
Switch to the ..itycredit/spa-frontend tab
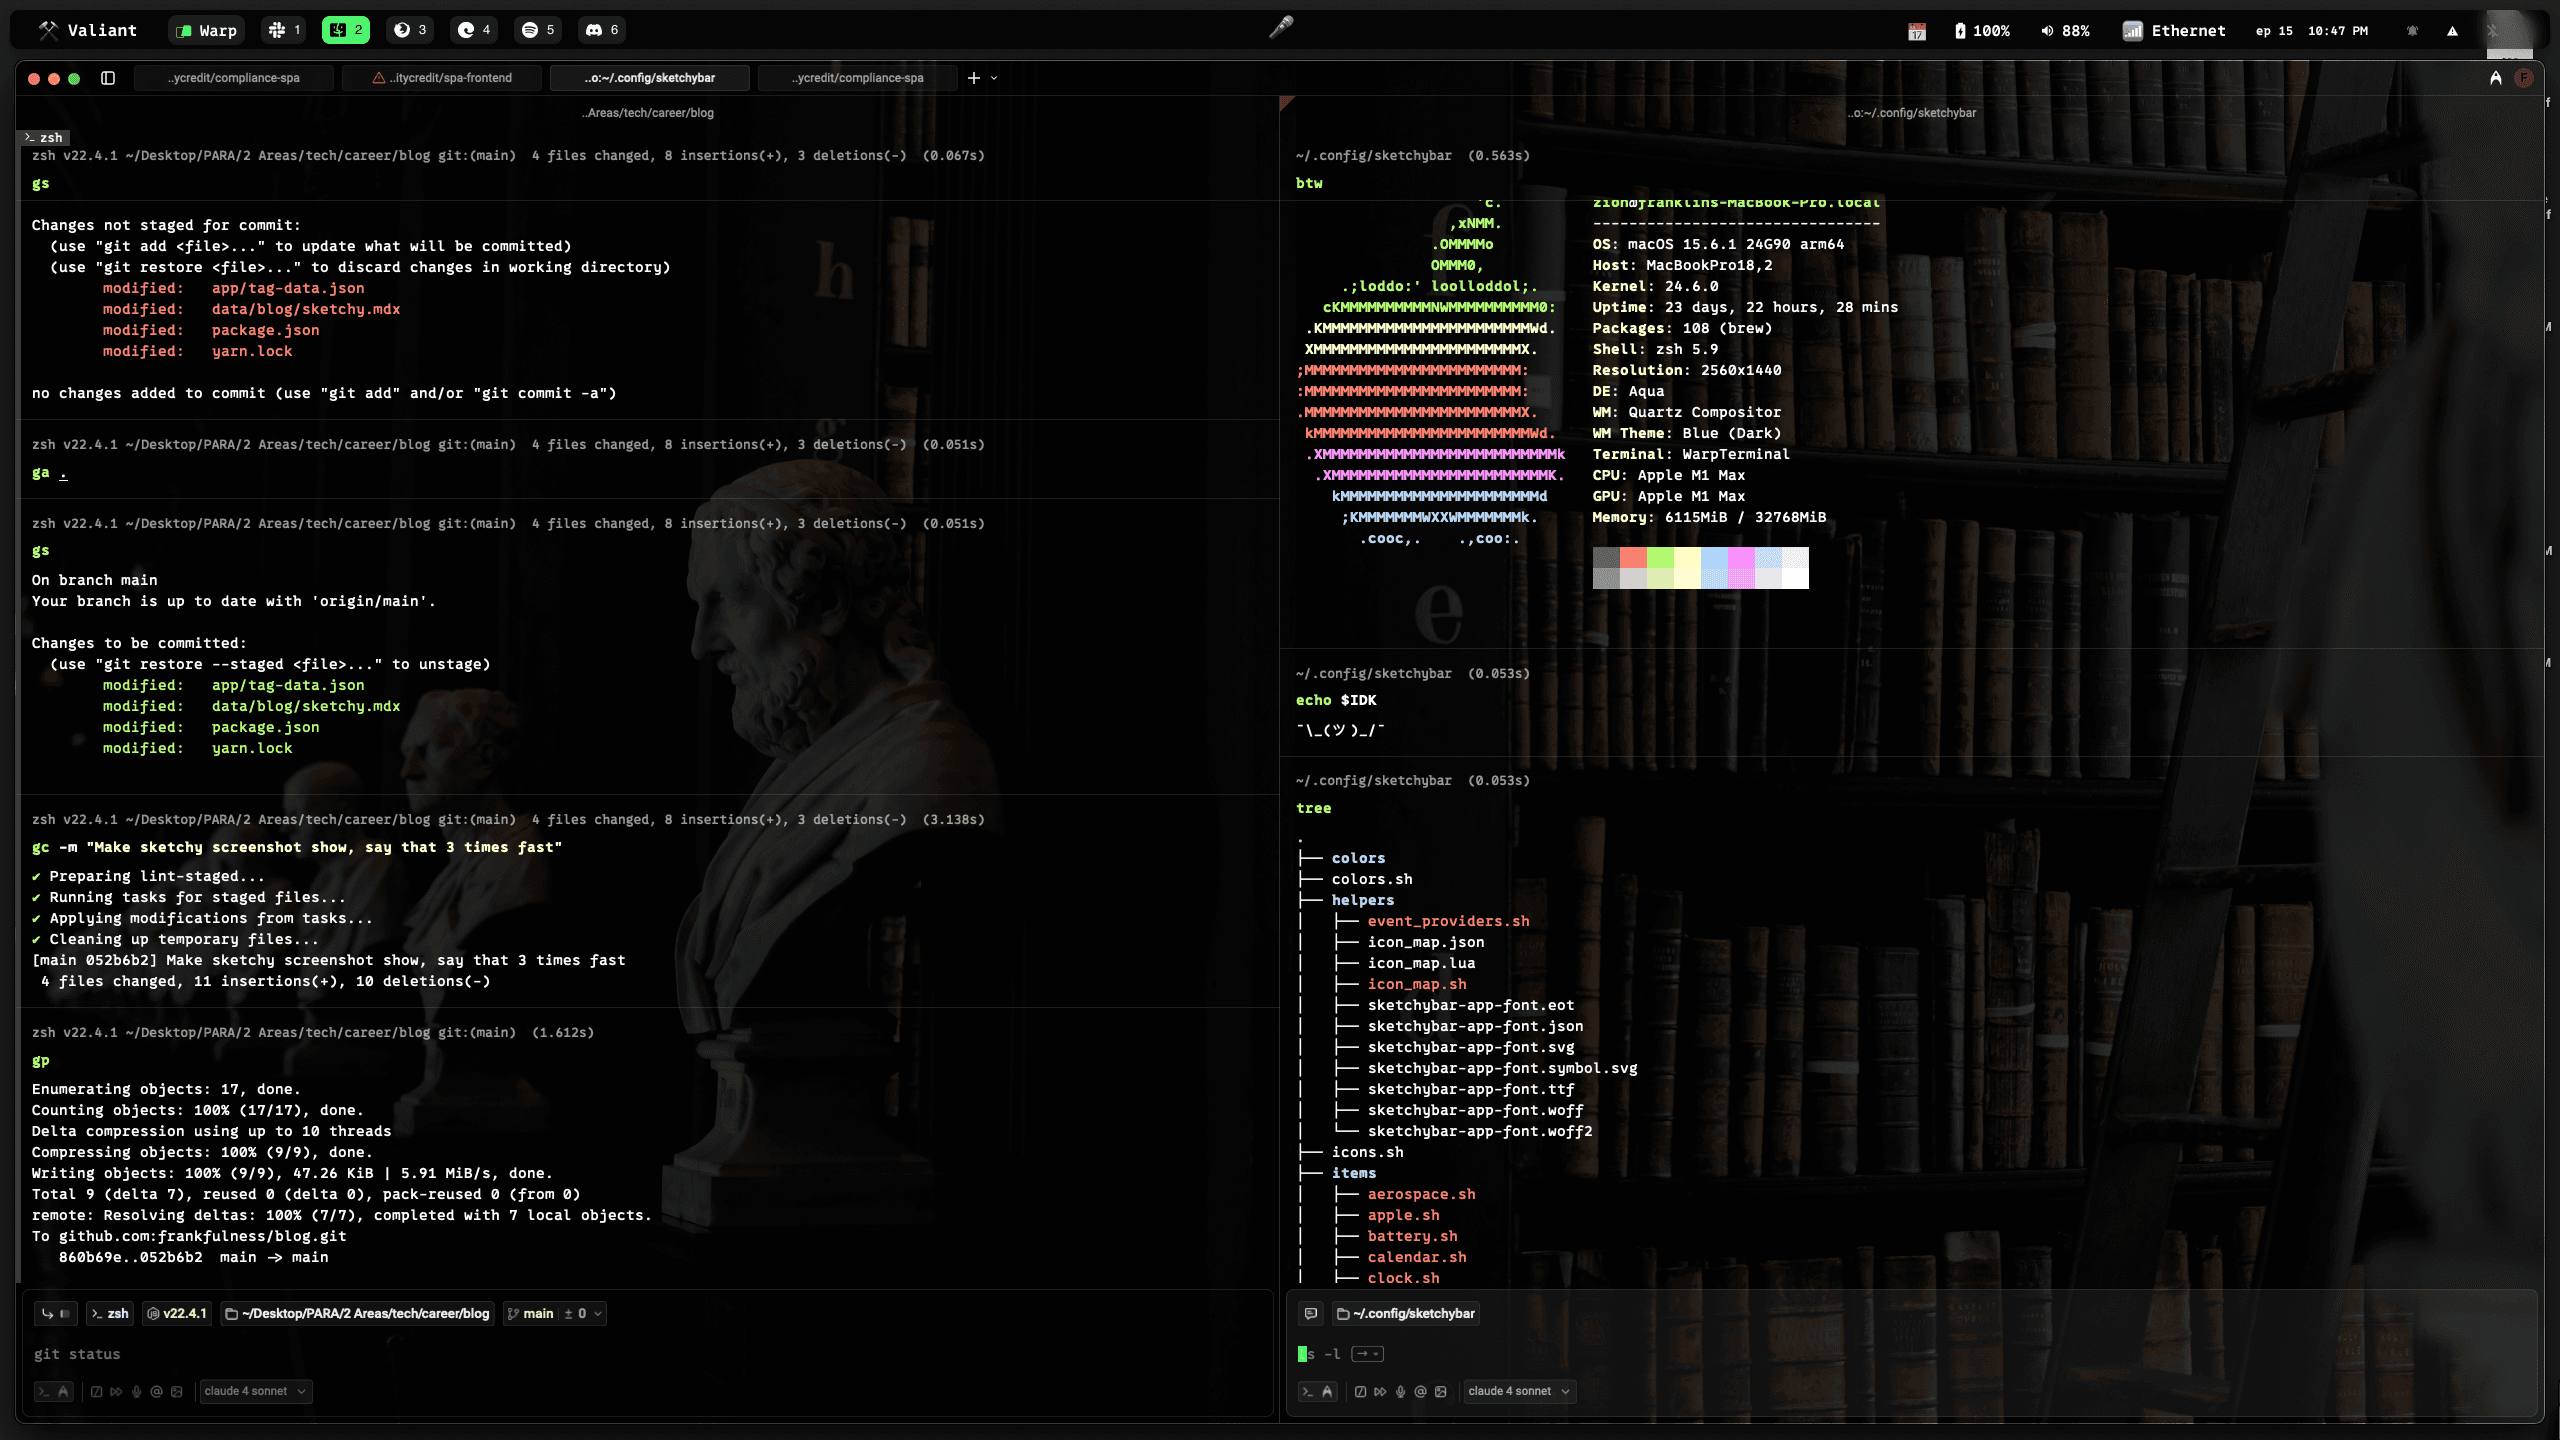[x=442, y=78]
